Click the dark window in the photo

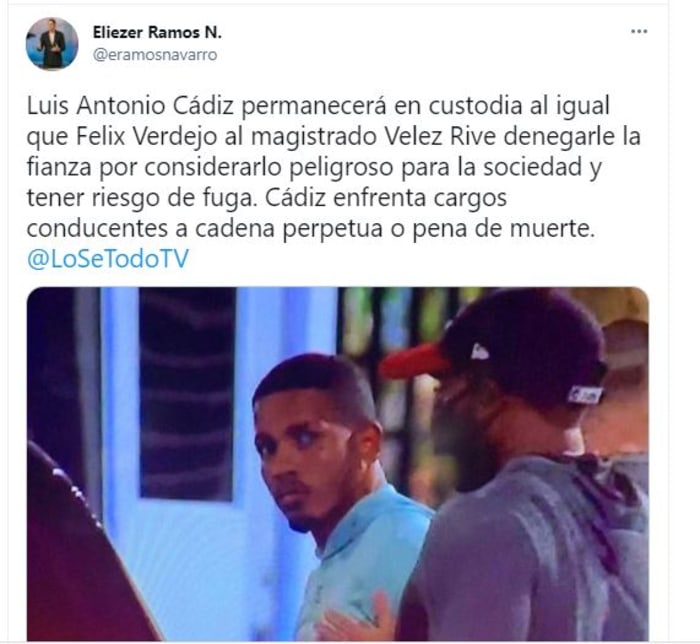187,393
